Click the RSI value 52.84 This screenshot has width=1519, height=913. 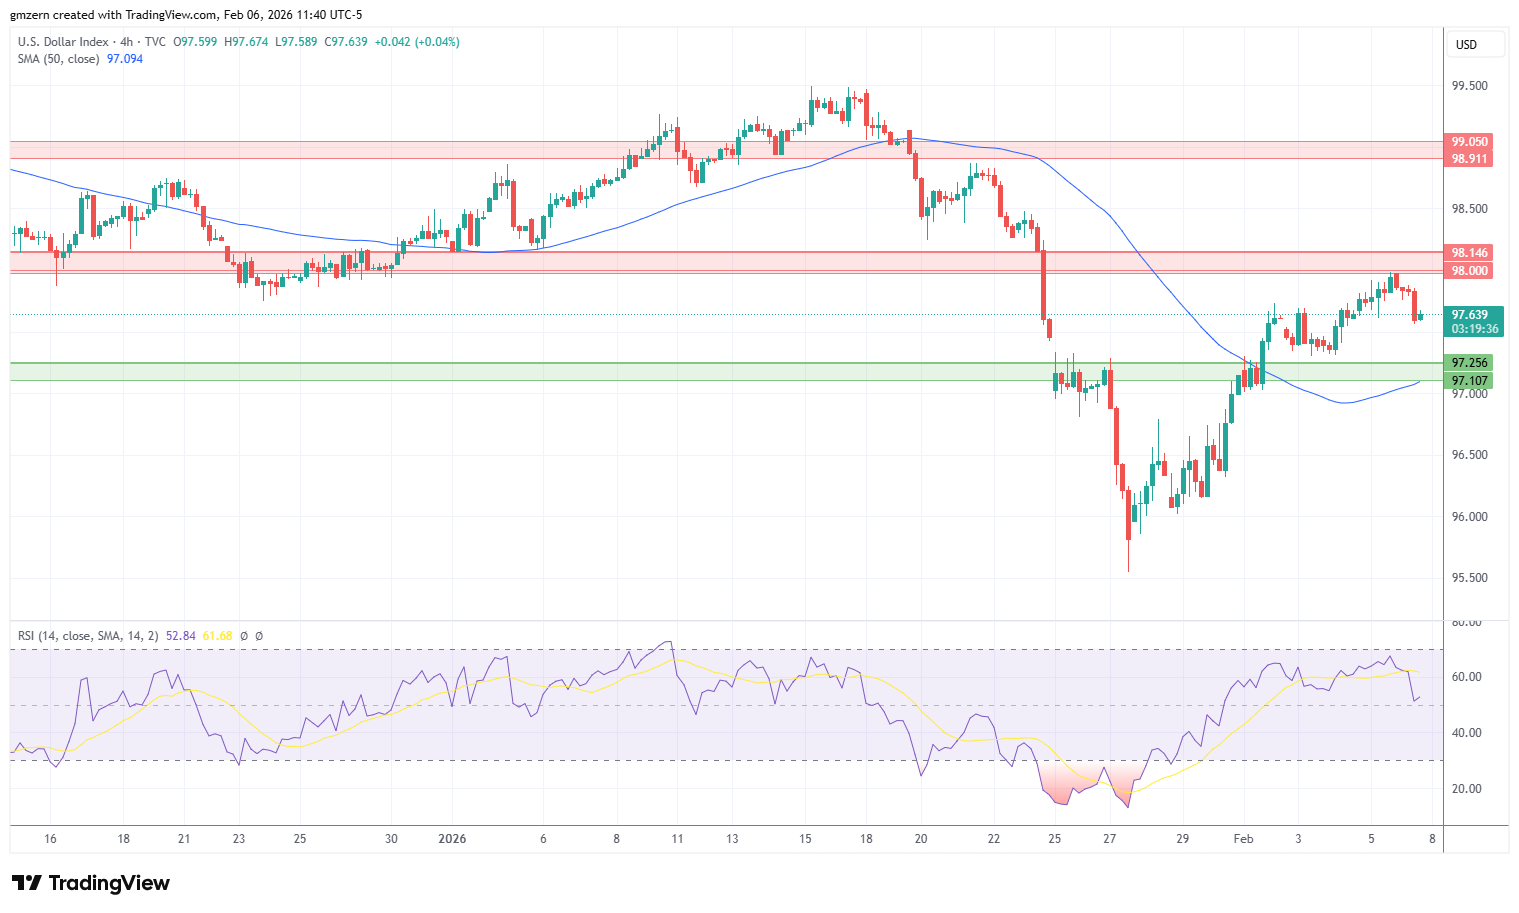coord(181,636)
